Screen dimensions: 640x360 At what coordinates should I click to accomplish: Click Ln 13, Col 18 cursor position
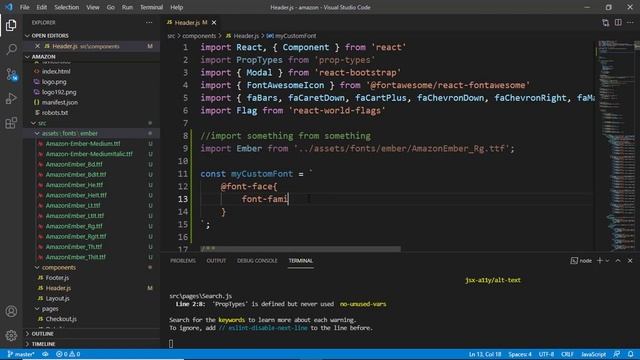(485, 354)
